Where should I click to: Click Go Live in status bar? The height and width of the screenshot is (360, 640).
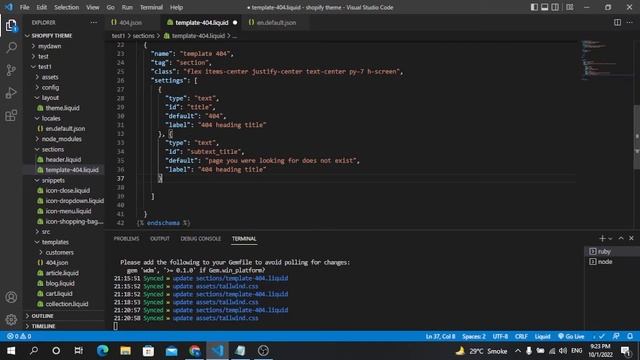(x=571, y=336)
